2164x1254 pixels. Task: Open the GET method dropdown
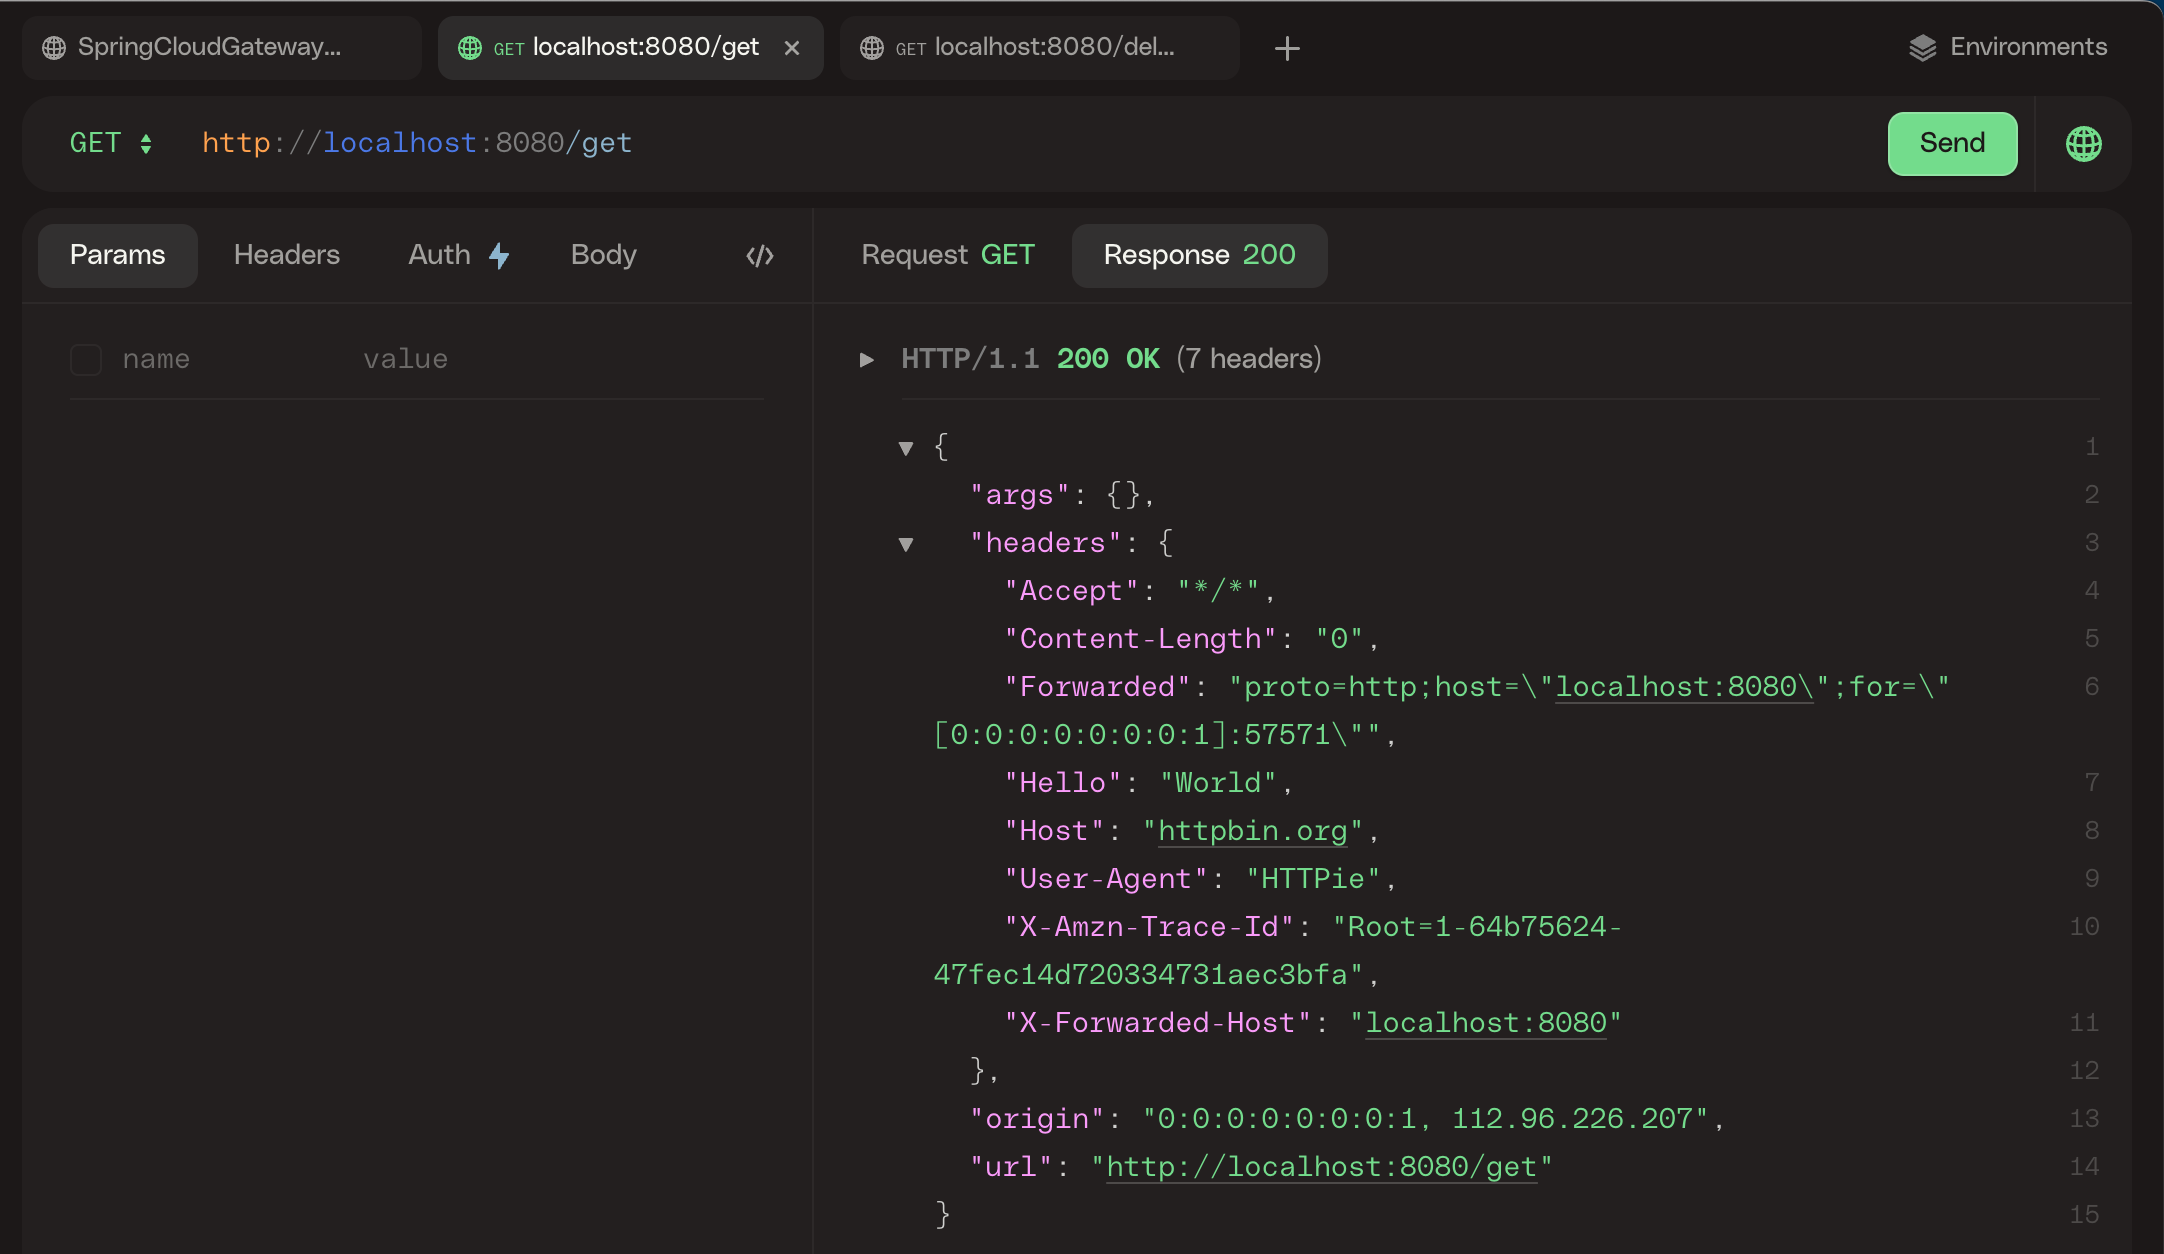click(x=111, y=143)
